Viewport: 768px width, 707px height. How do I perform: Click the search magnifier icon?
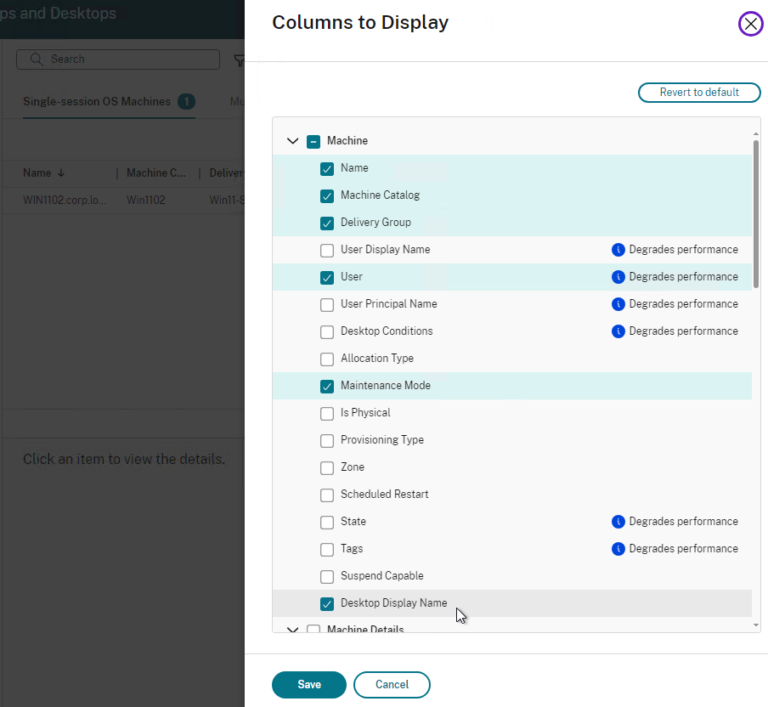[x=36, y=60]
